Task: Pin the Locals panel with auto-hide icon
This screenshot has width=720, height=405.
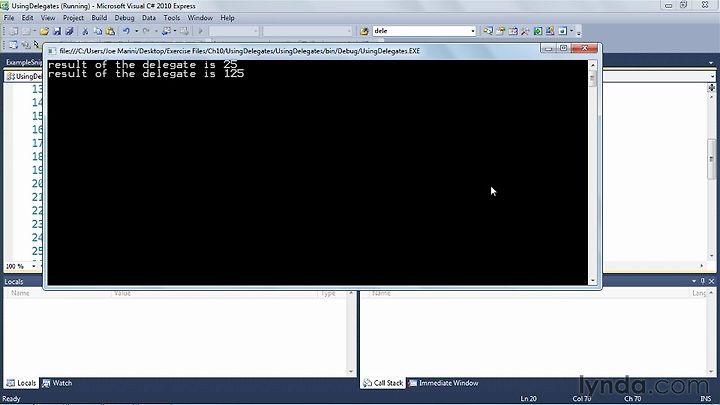Action: tap(703, 281)
